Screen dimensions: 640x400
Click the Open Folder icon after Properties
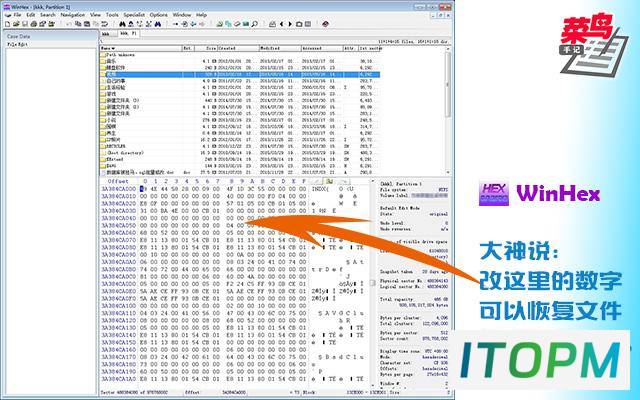[x=51, y=24]
